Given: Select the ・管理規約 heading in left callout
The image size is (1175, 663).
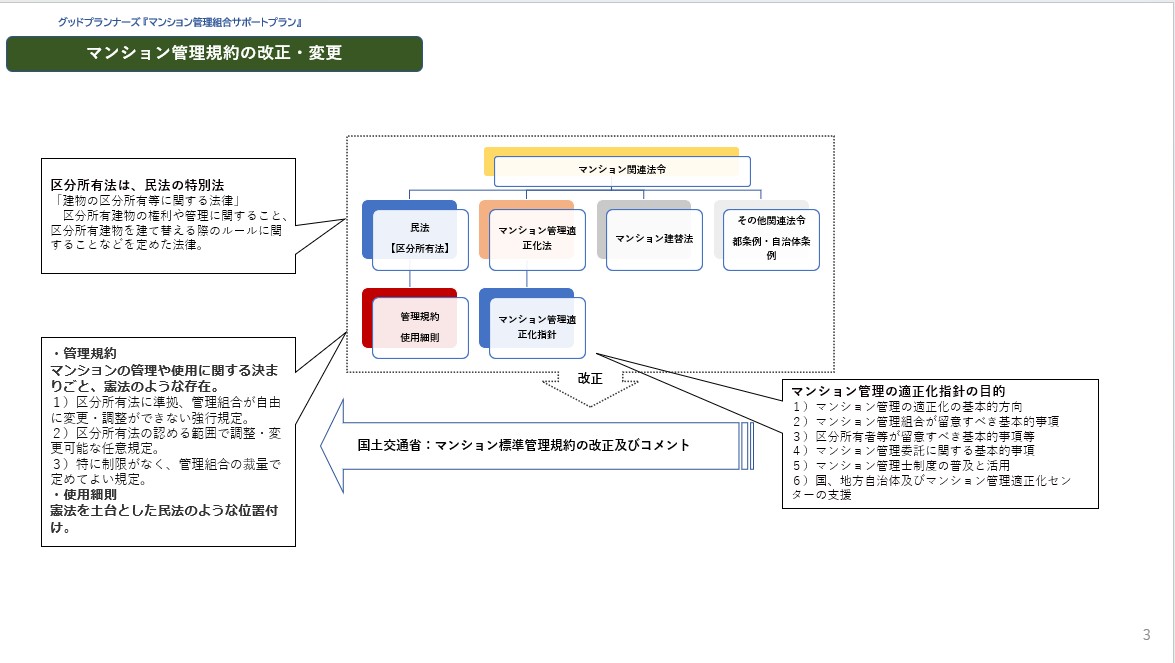Looking at the screenshot, I should click(x=84, y=353).
